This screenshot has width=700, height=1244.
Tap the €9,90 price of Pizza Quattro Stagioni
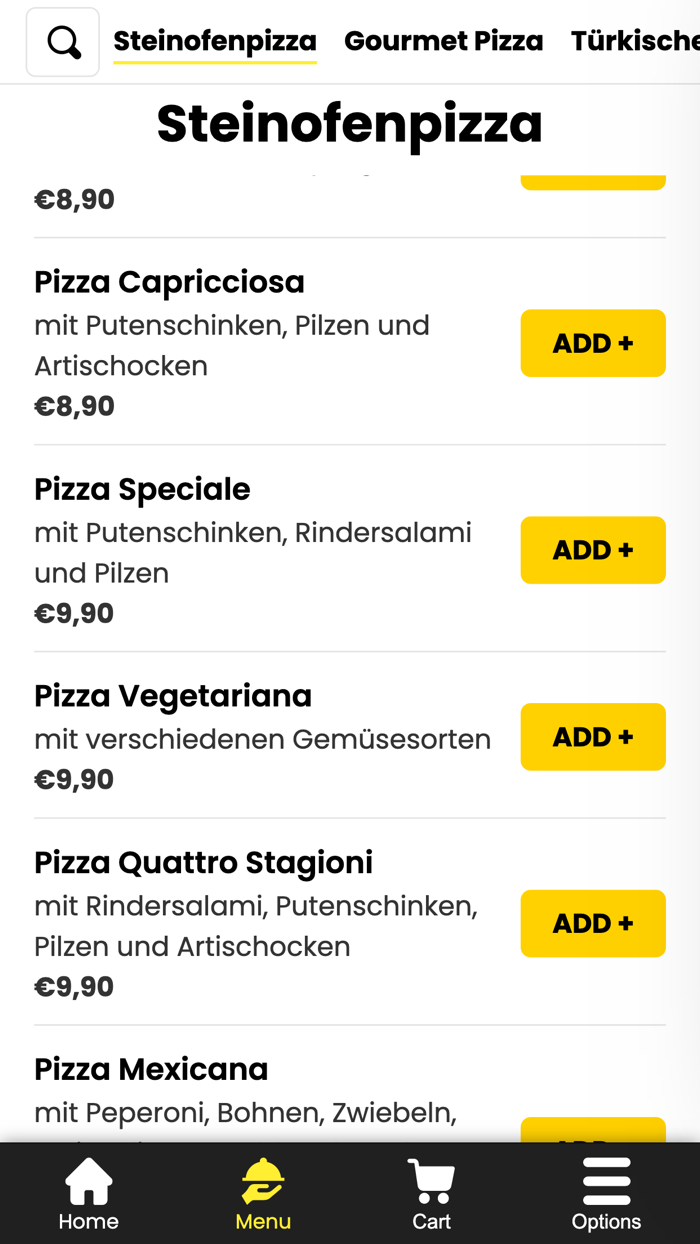(x=74, y=985)
